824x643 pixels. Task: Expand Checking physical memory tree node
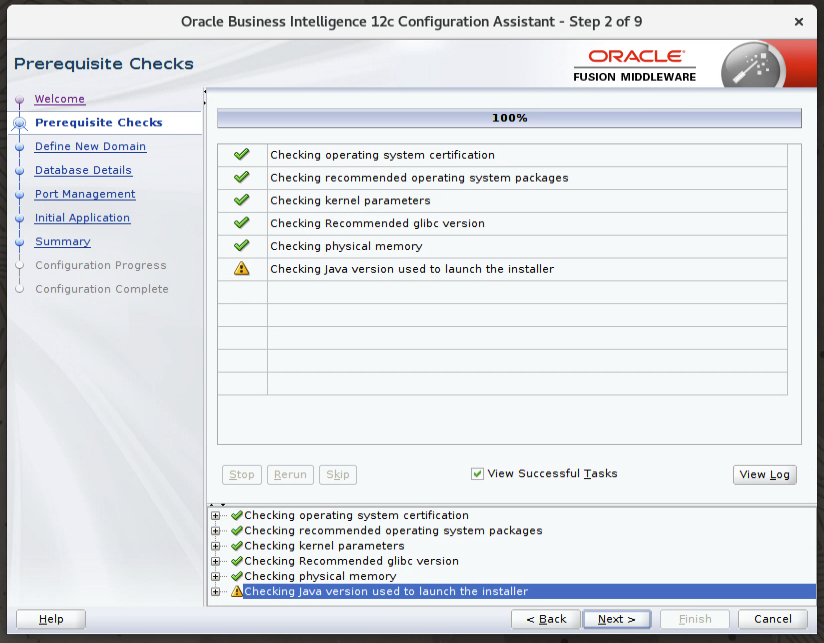(x=215, y=576)
